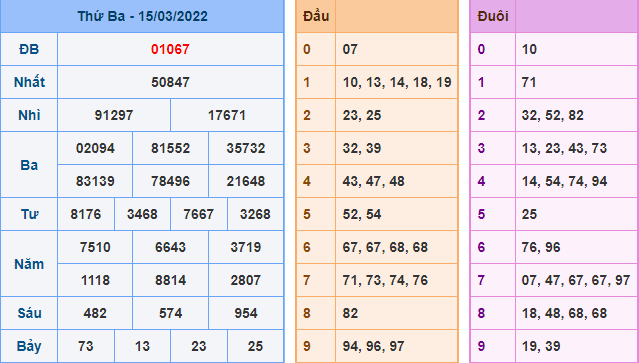
Task: Click the Năm prize number 2807
Action: click(x=246, y=280)
